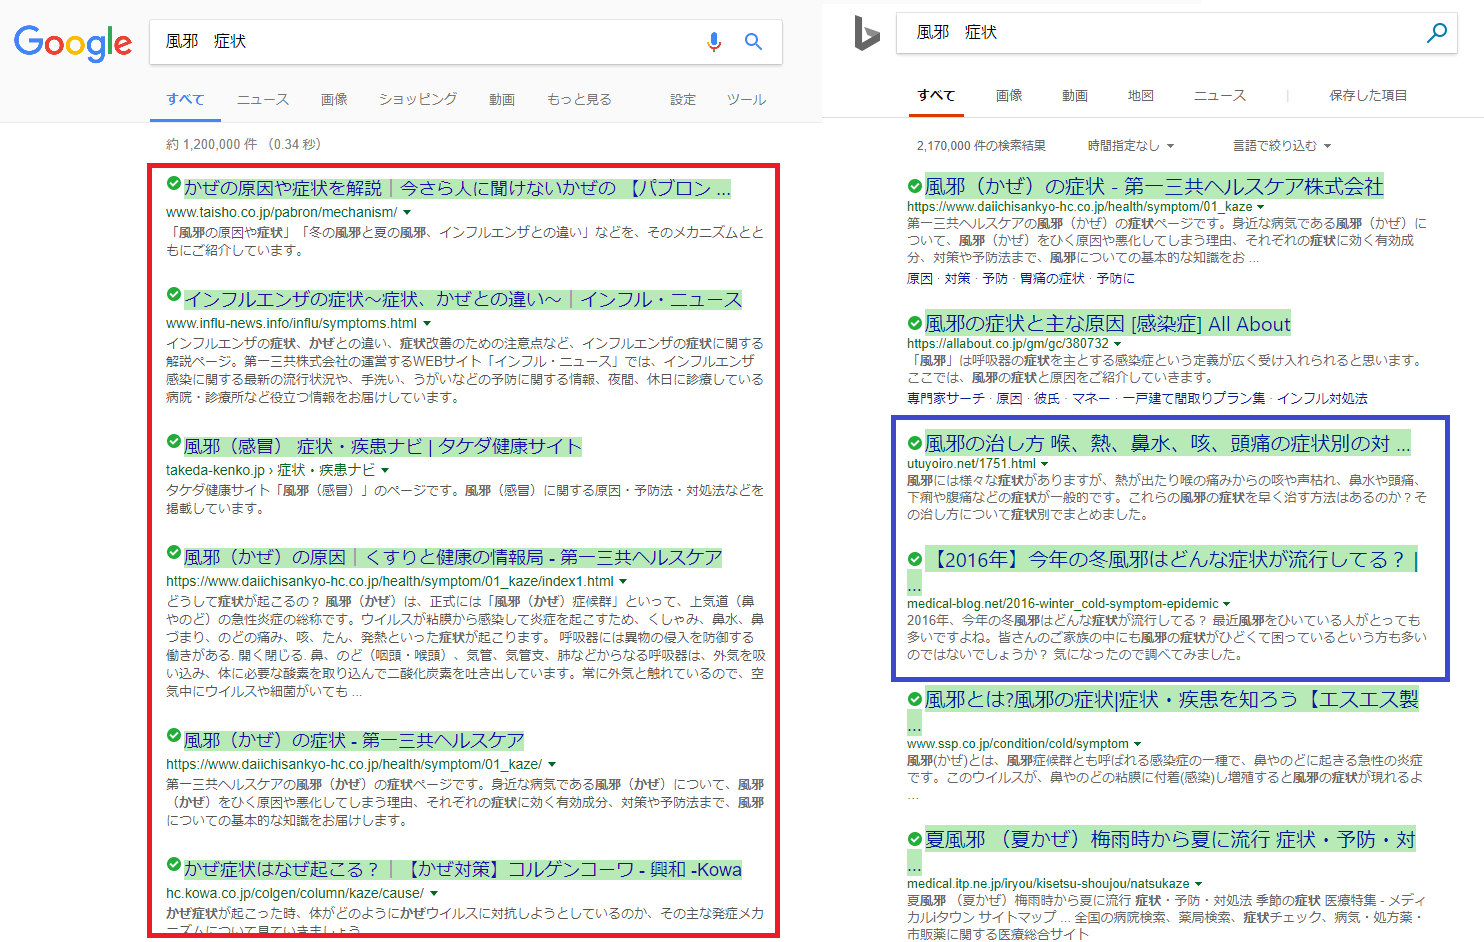Image resolution: width=1484 pixels, height=942 pixels.
Task: Click green check beside 風邪とは? result
Action: (914, 699)
